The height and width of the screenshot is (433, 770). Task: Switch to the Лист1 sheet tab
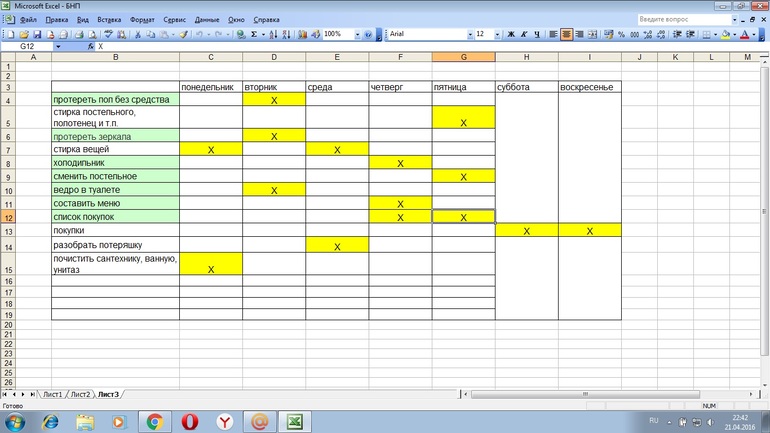pos(52,394)
